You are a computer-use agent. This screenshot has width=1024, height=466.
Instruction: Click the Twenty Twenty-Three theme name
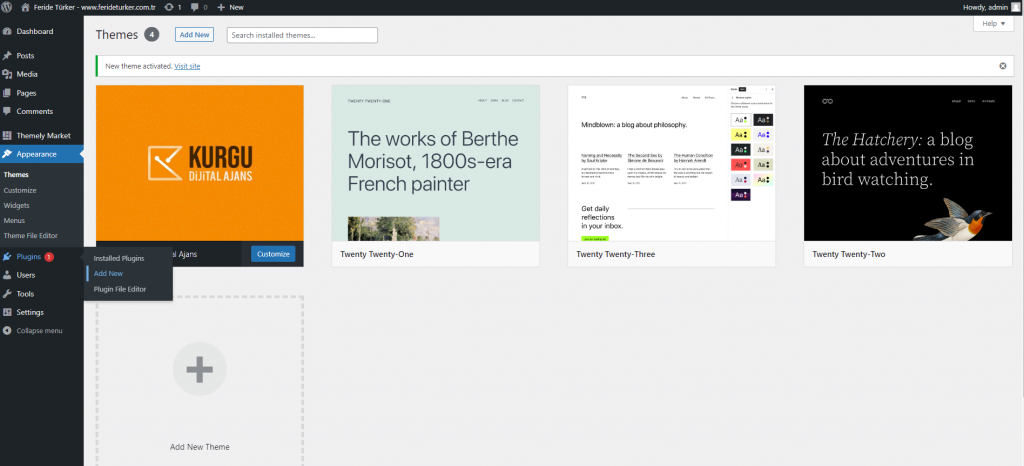616,254
